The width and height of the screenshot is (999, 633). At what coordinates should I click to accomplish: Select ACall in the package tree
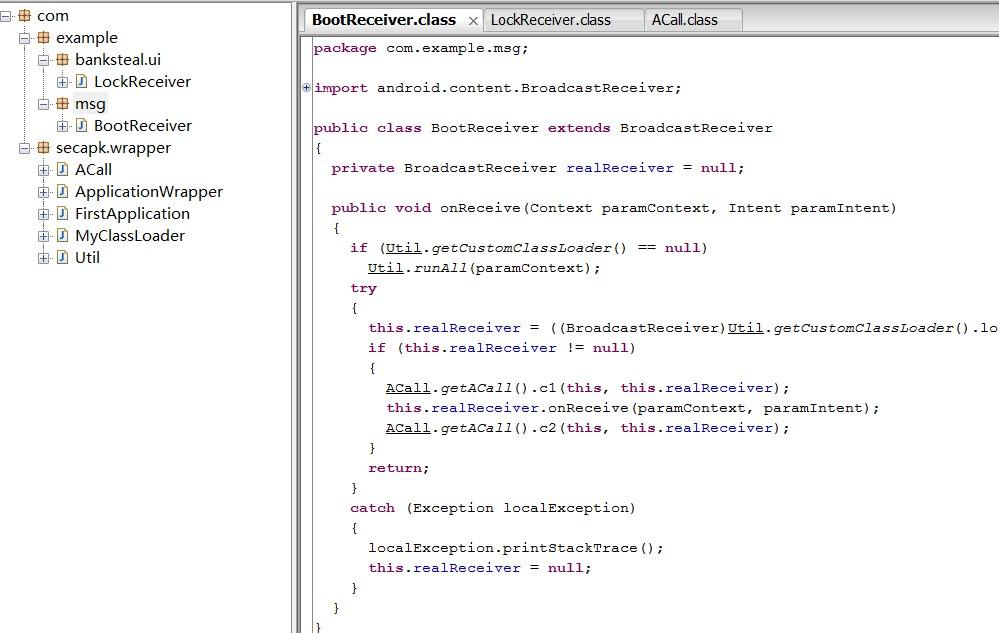(x=94, y=170)
